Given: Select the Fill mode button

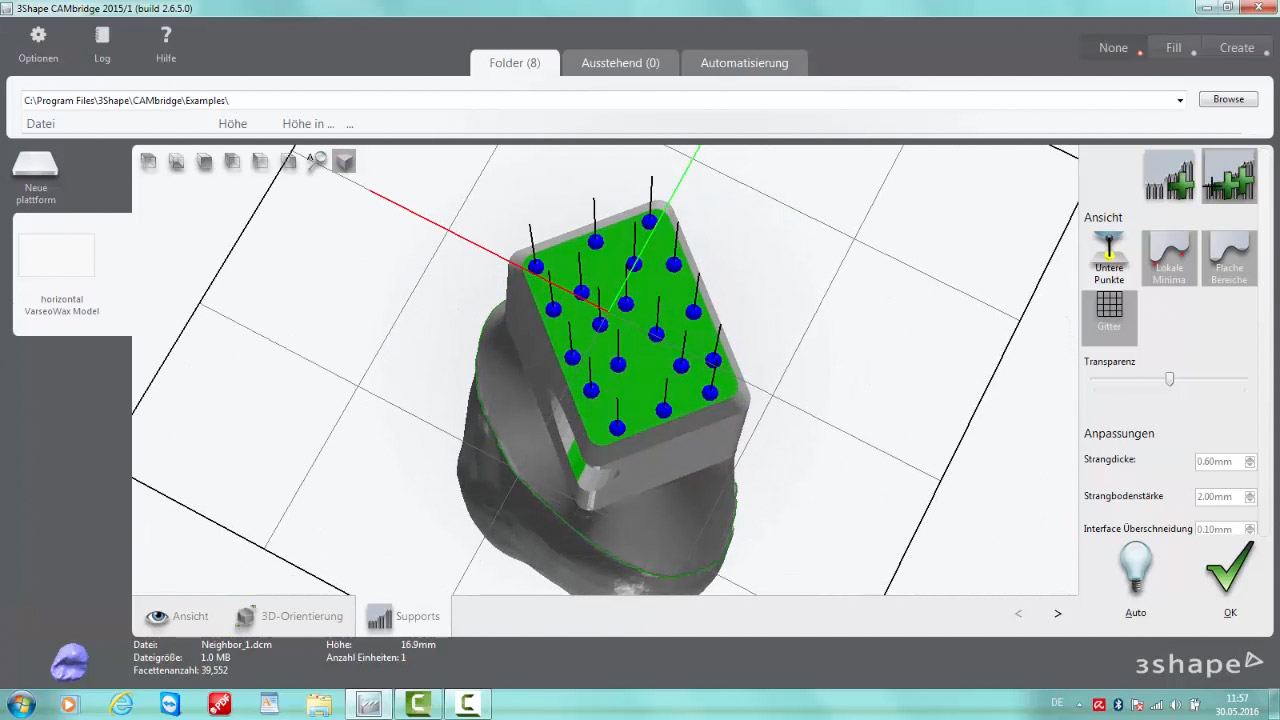Looking at the screenshot, I should 1173,48.
